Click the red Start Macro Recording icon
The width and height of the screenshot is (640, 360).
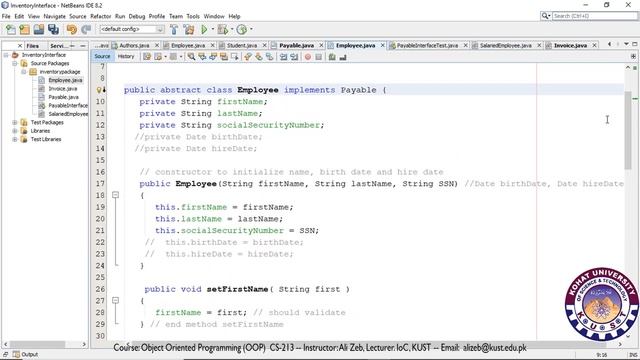coord(308,57)
